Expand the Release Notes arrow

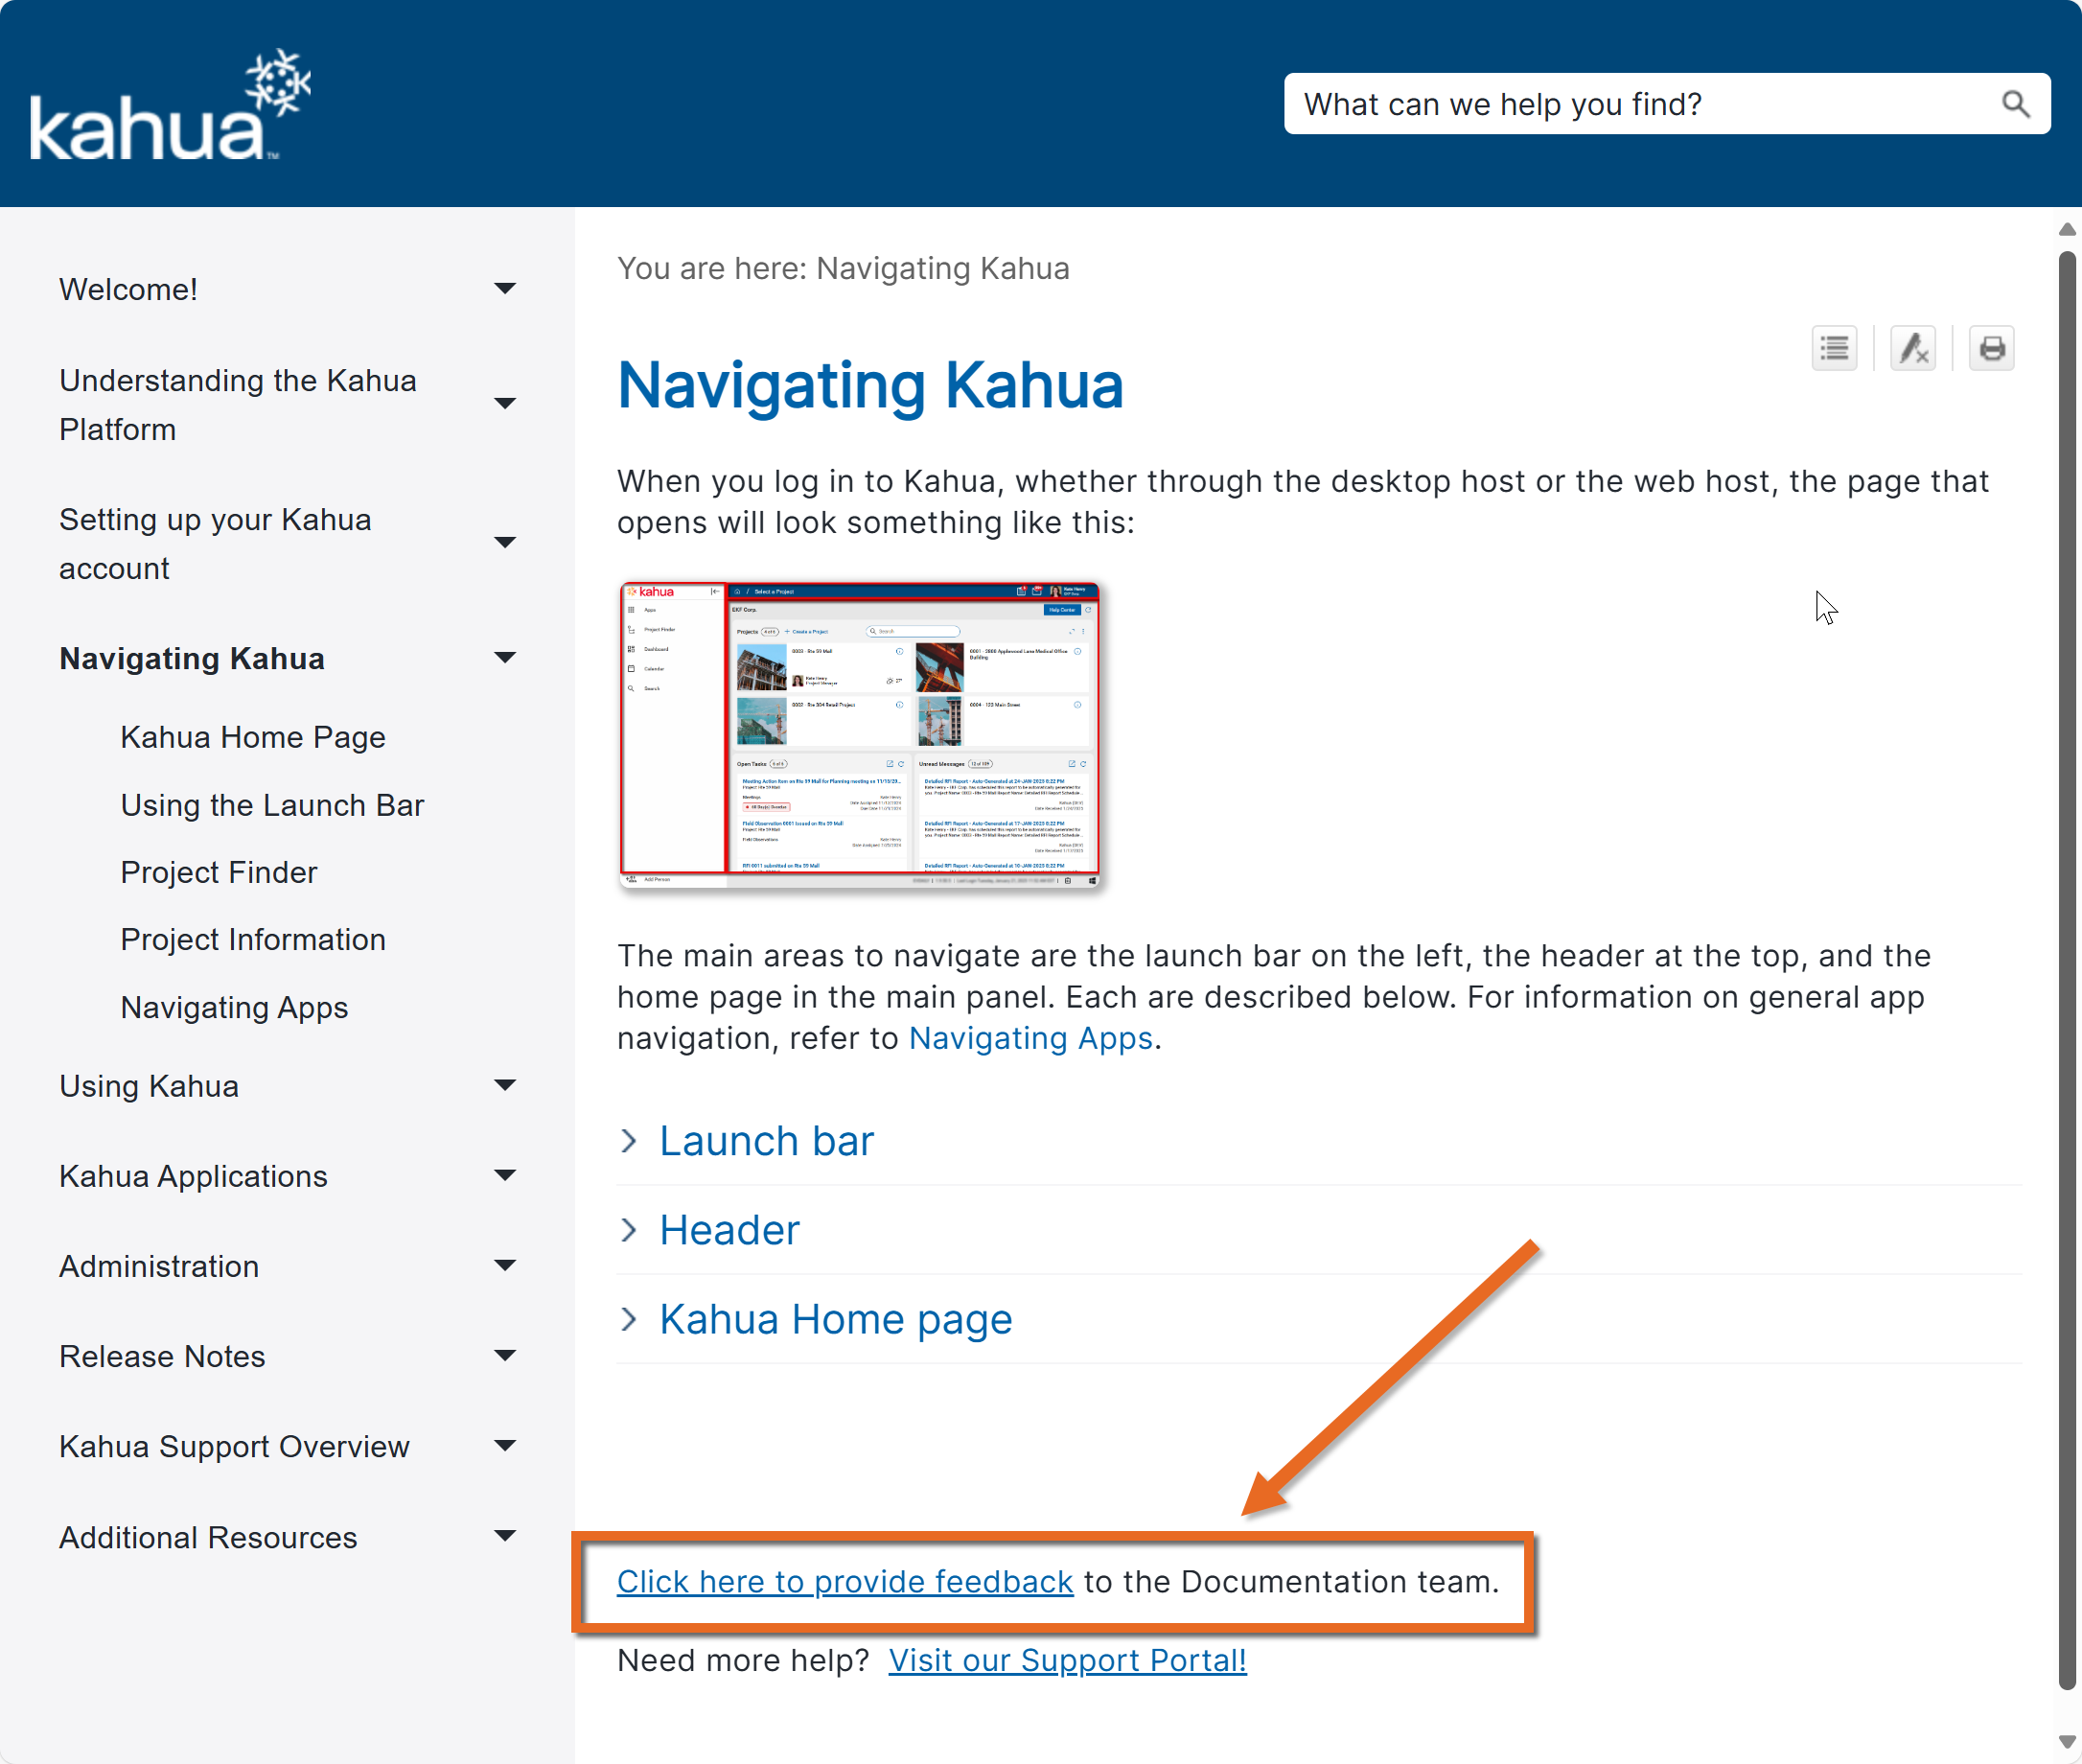pyautogui.click(x=505, y=1356)
